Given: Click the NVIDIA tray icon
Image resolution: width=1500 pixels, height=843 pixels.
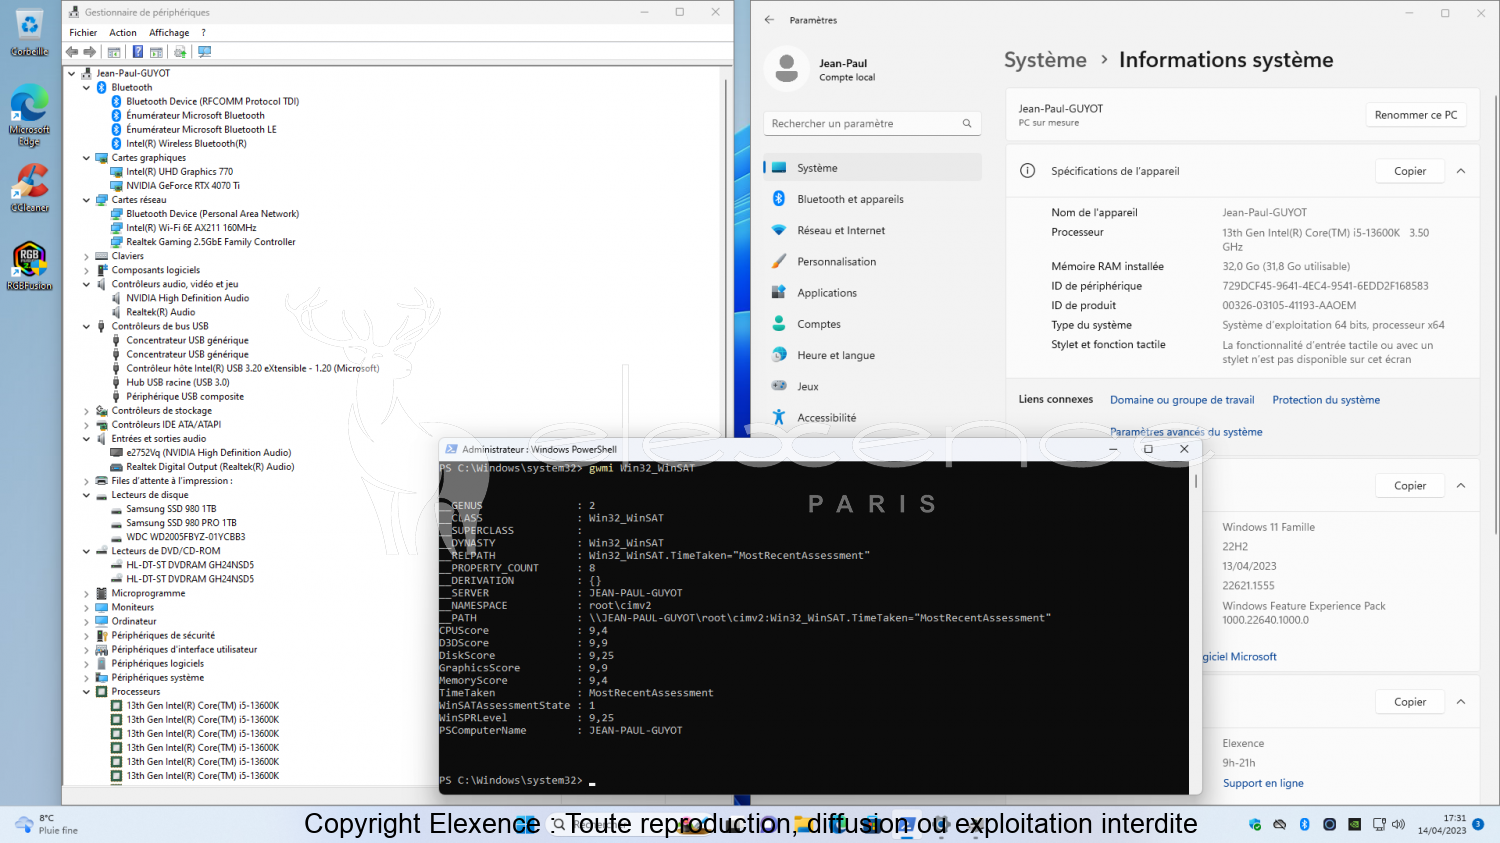Looking at the screenshot, I should coord(1354,825).
